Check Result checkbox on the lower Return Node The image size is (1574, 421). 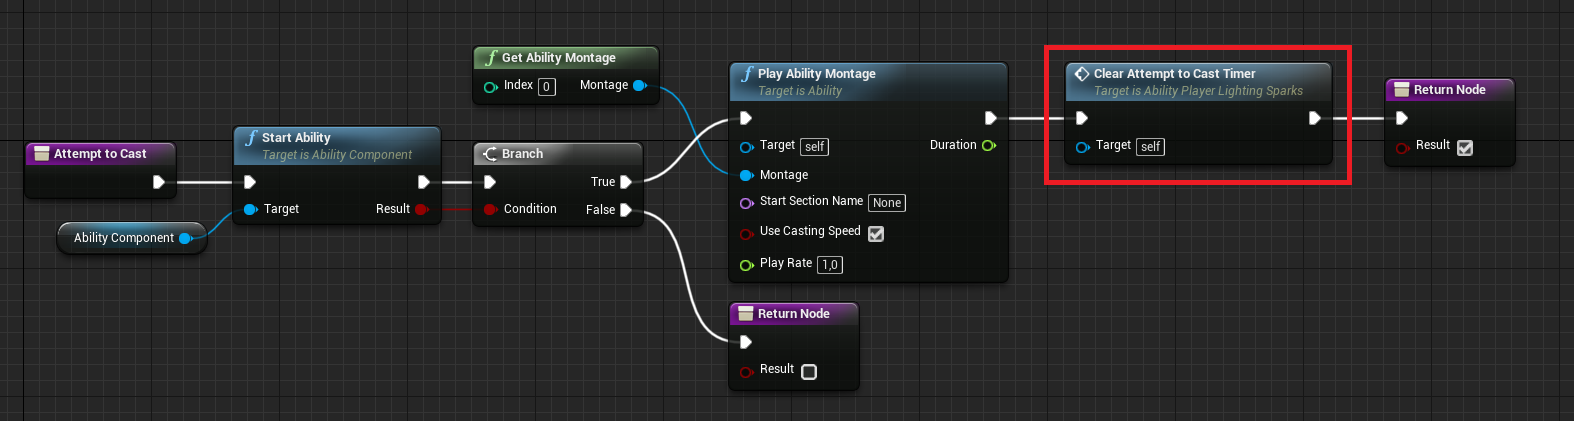click(x=809, y=372)
